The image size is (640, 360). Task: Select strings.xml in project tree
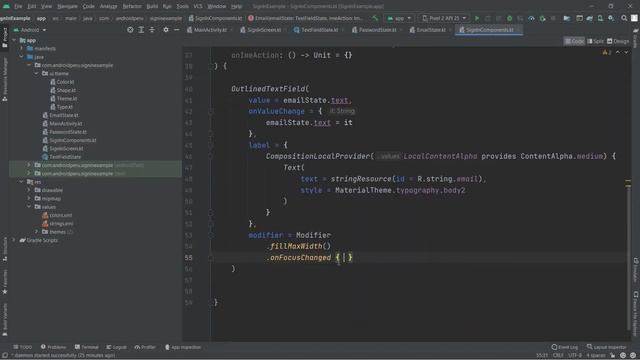coord(61,224)
